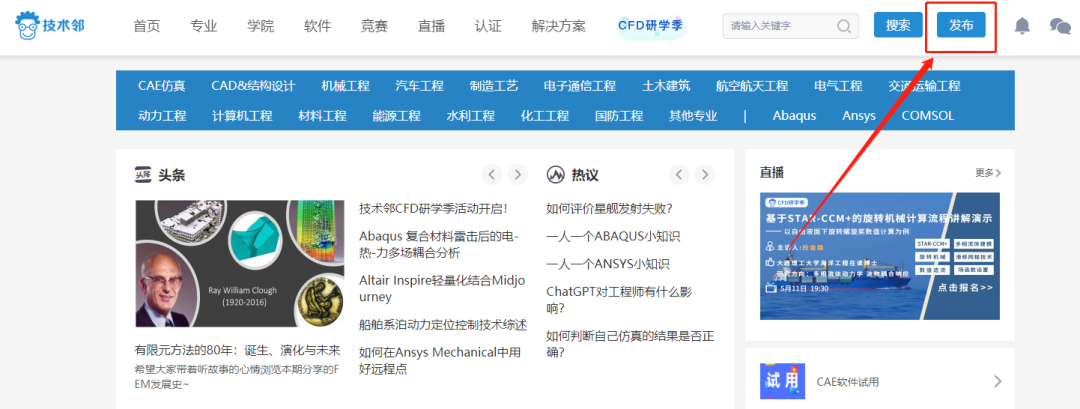The width and height of the screenshot is (1080, 409).
Task: Click CAE软件试用 text label
Action: 848,382
